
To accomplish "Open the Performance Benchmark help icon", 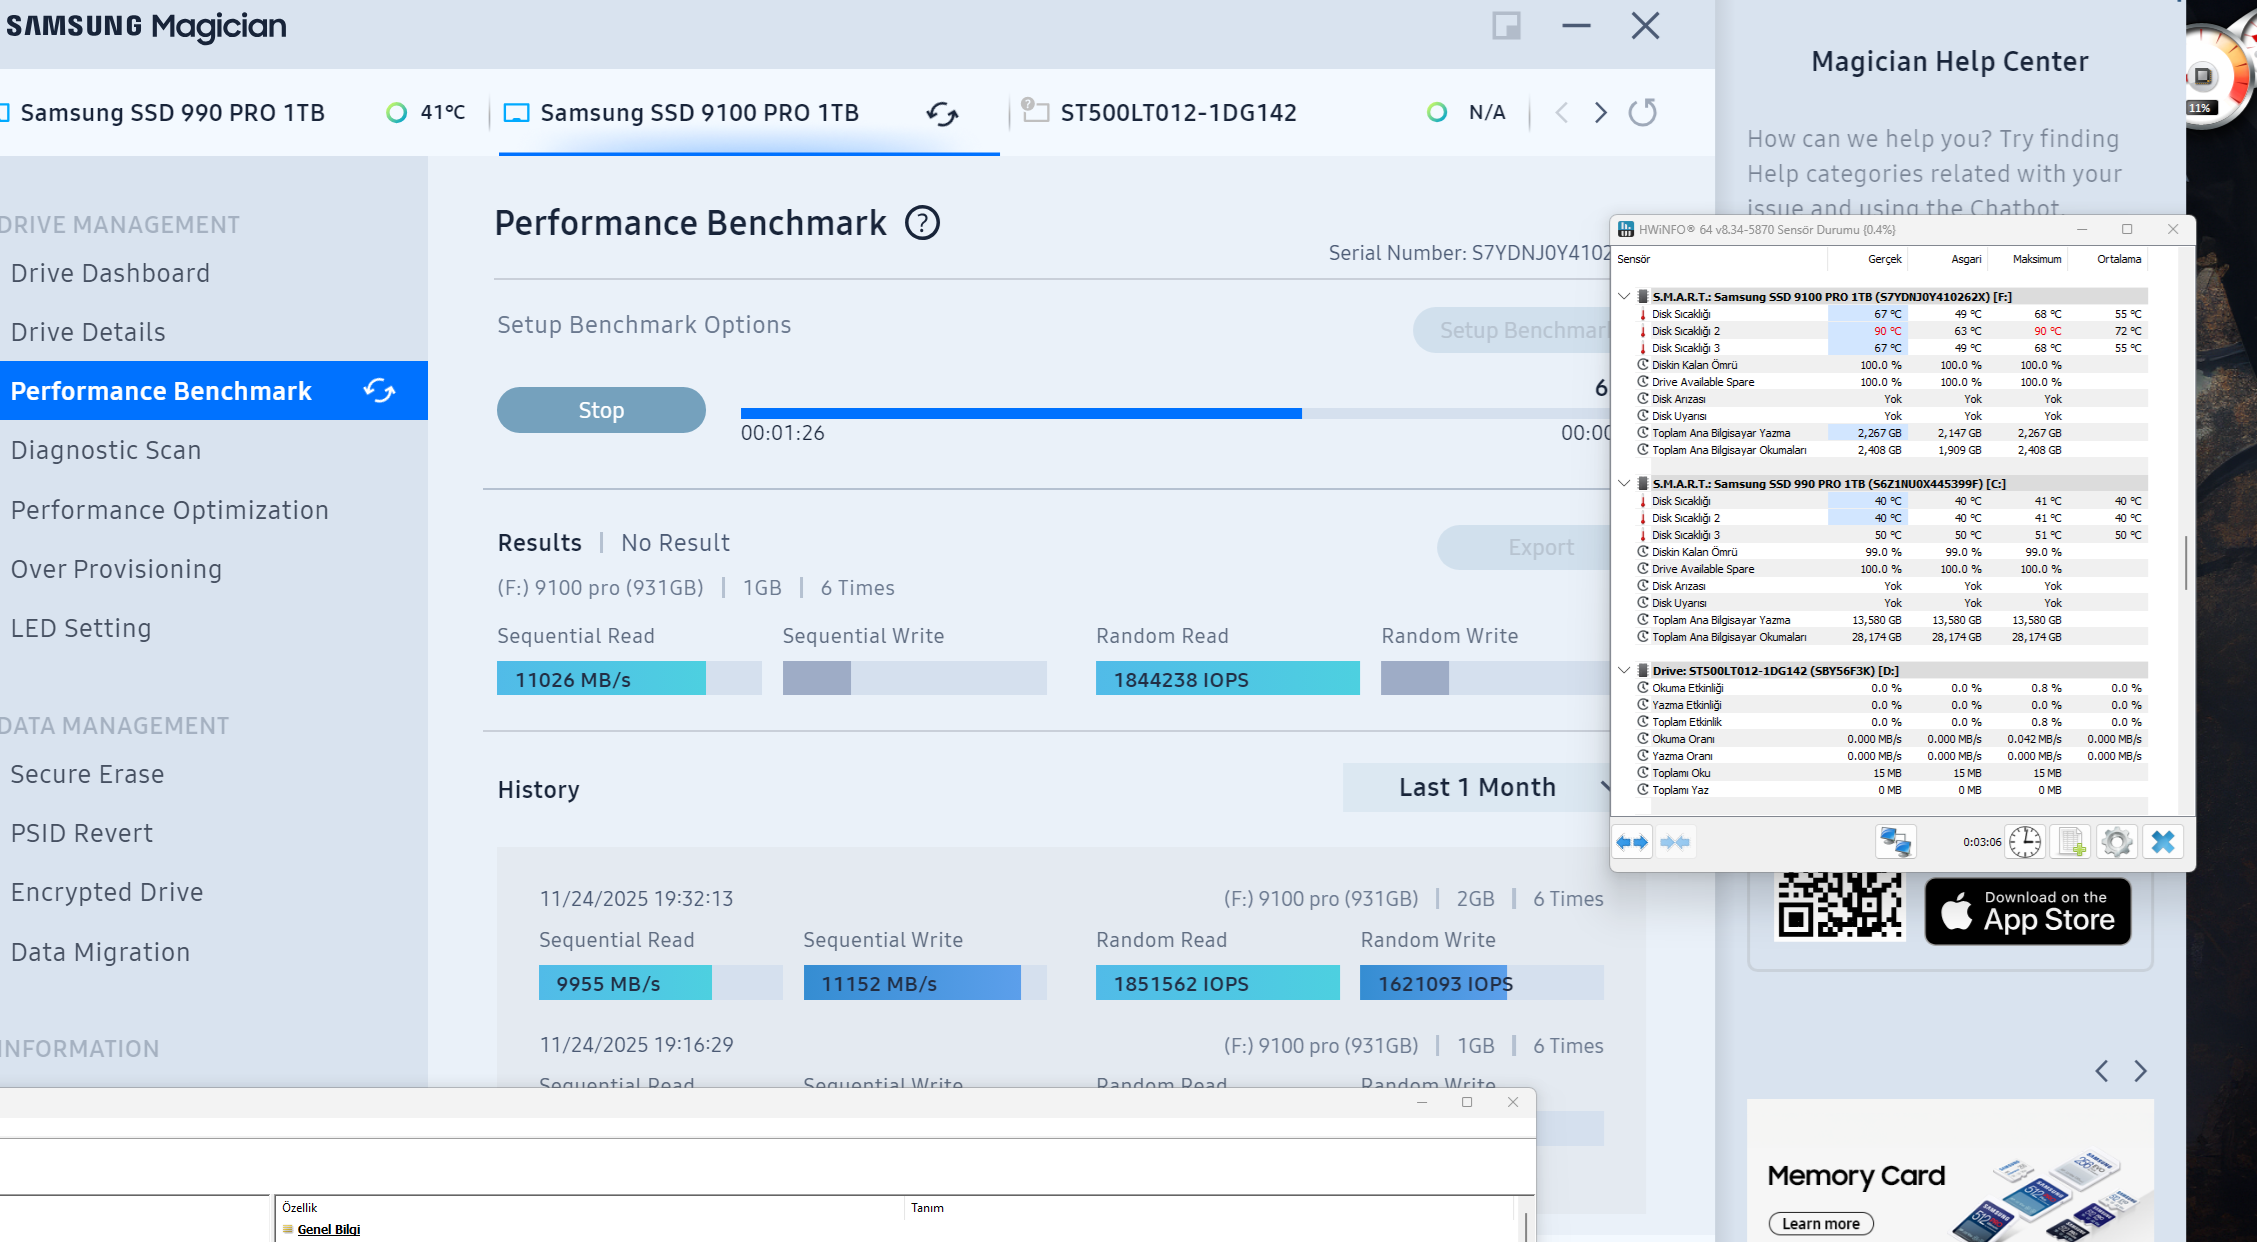I will click(922, 223).
